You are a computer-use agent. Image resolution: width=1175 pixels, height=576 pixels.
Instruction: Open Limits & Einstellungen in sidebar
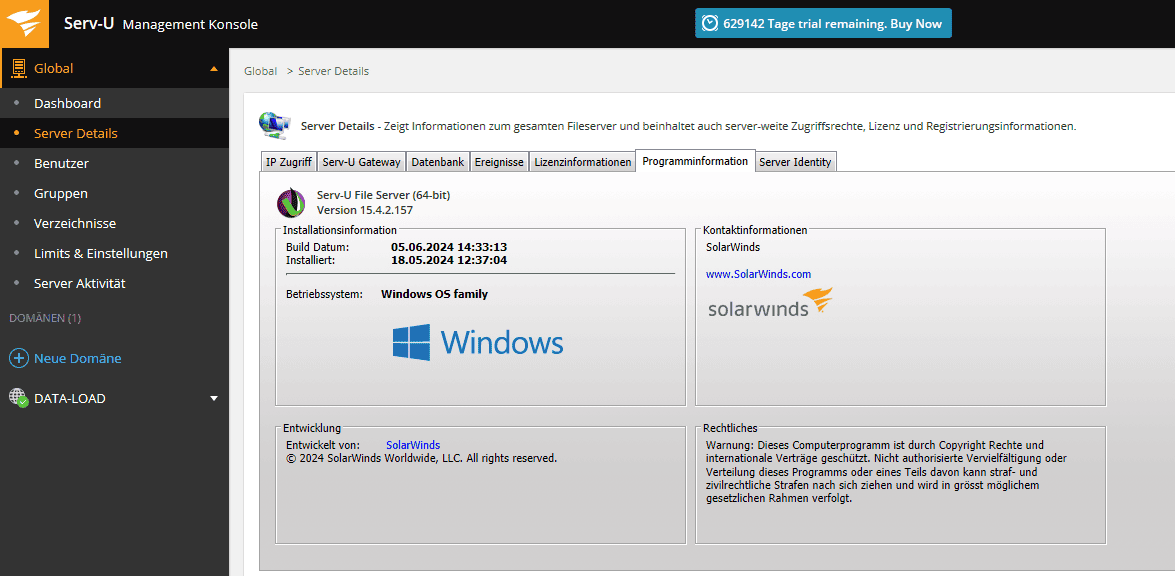coord(114,253)
